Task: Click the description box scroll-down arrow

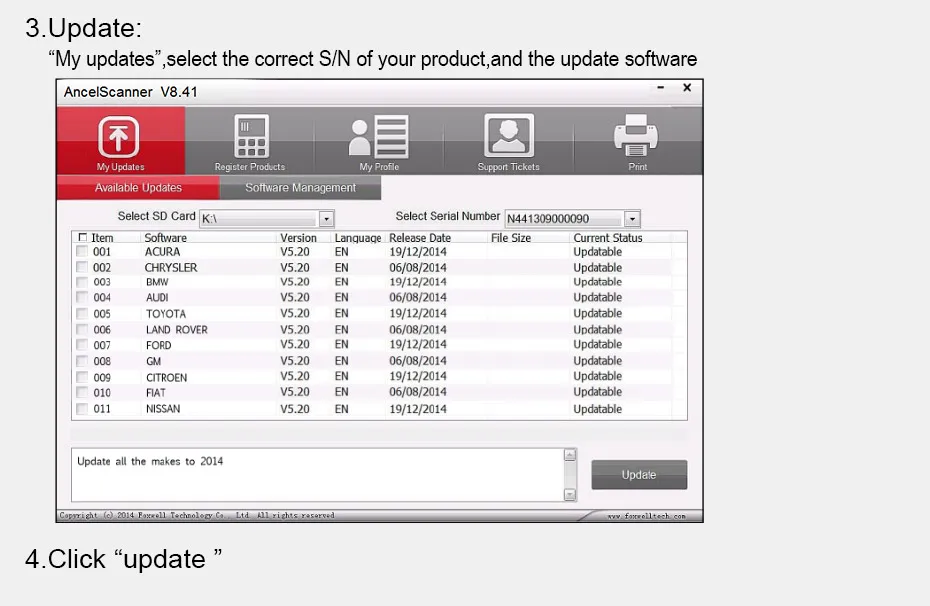Action: point(569,494)
